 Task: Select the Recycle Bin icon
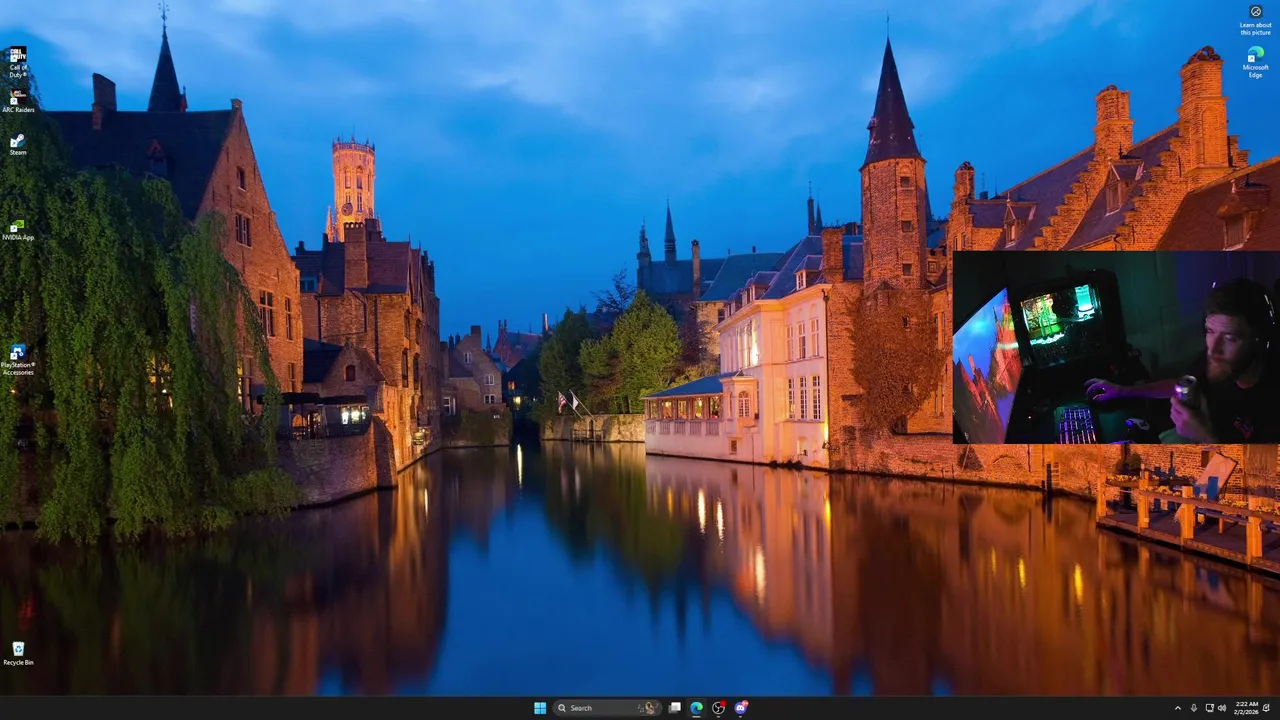pyautogui.click(x=18, y=654)
